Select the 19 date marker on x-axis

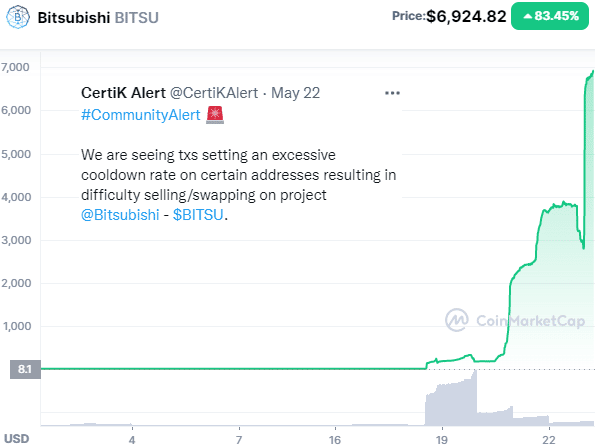442,440
